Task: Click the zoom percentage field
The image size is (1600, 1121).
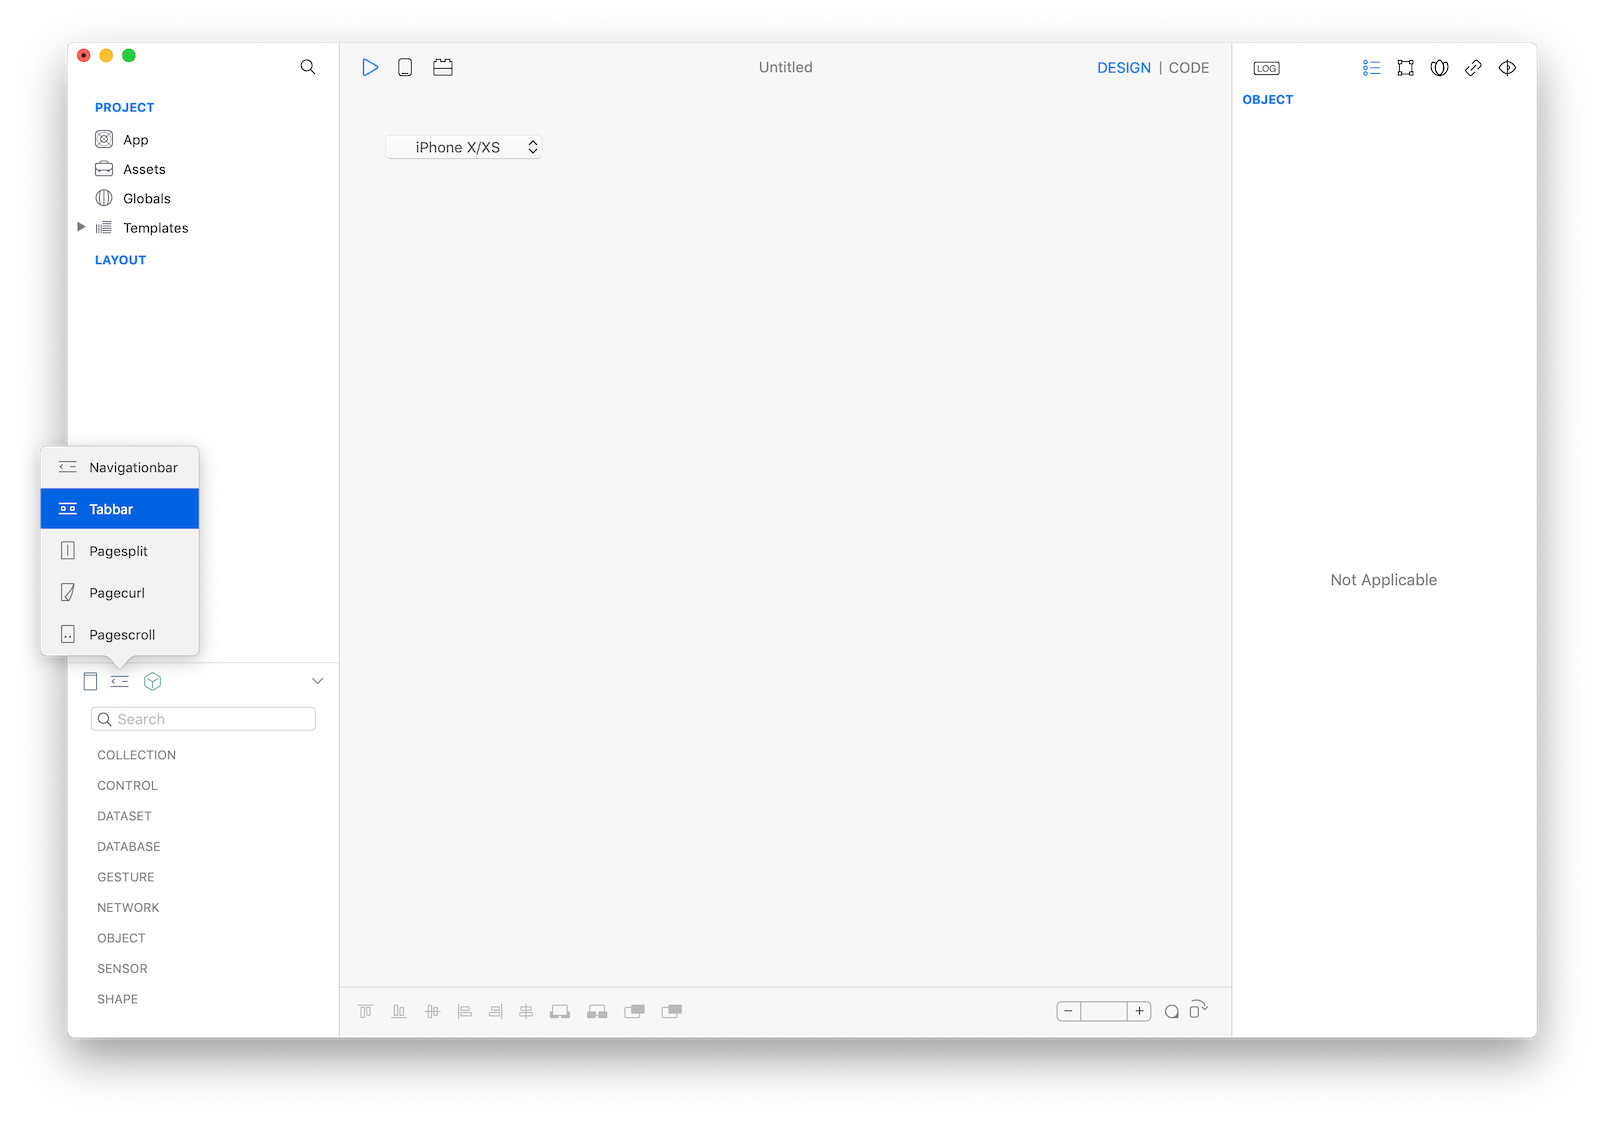Action: [x=1104, y=1011]
